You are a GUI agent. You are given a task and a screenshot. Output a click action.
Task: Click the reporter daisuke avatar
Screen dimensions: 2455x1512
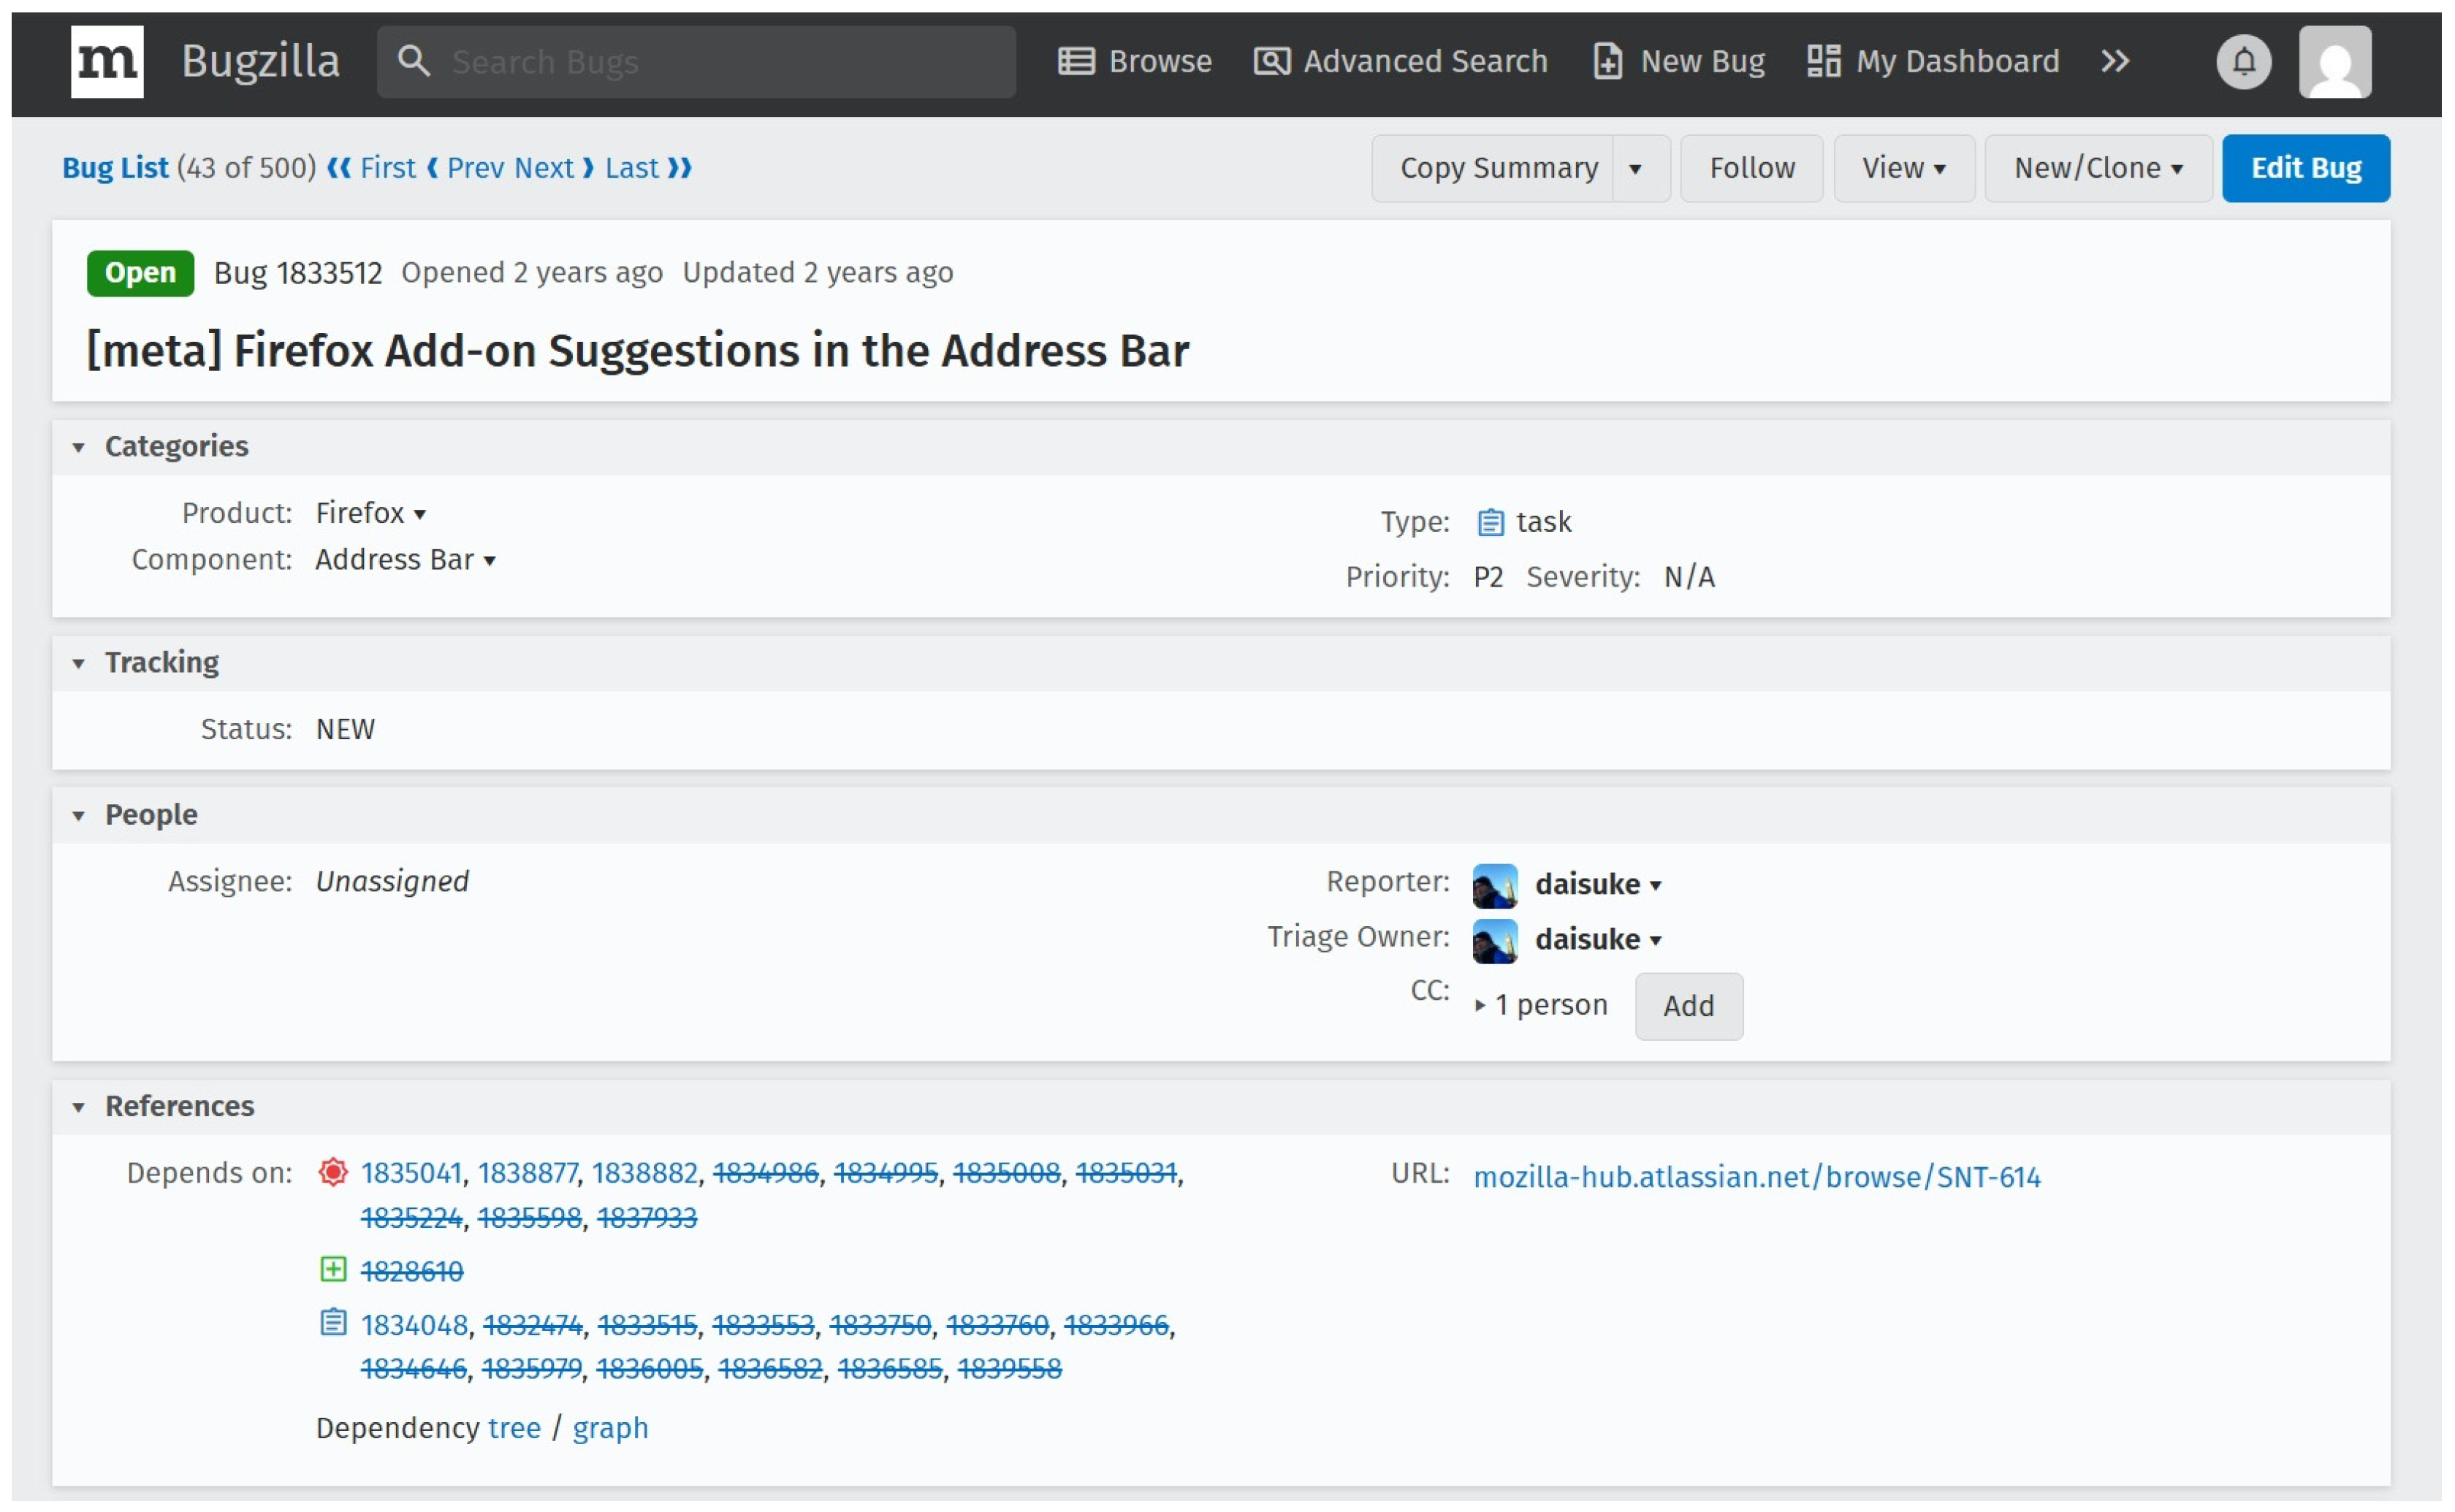[1494, 885]
